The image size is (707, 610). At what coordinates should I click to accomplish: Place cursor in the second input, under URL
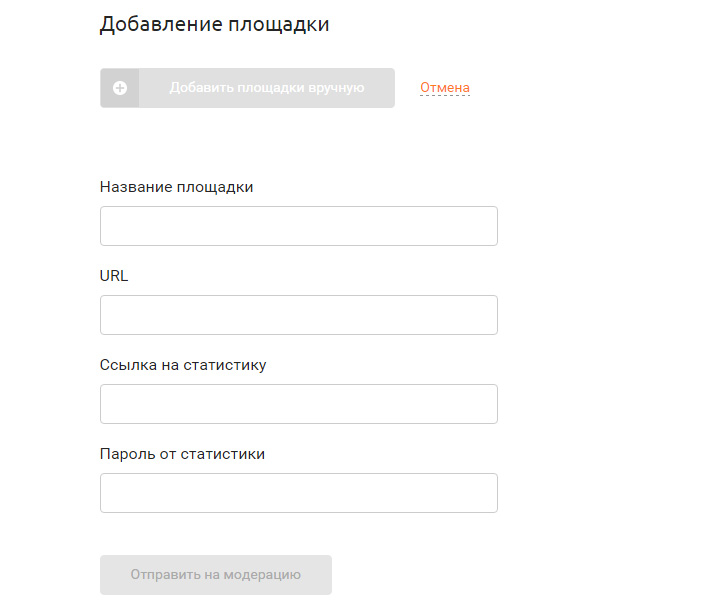tap(298, 315)
